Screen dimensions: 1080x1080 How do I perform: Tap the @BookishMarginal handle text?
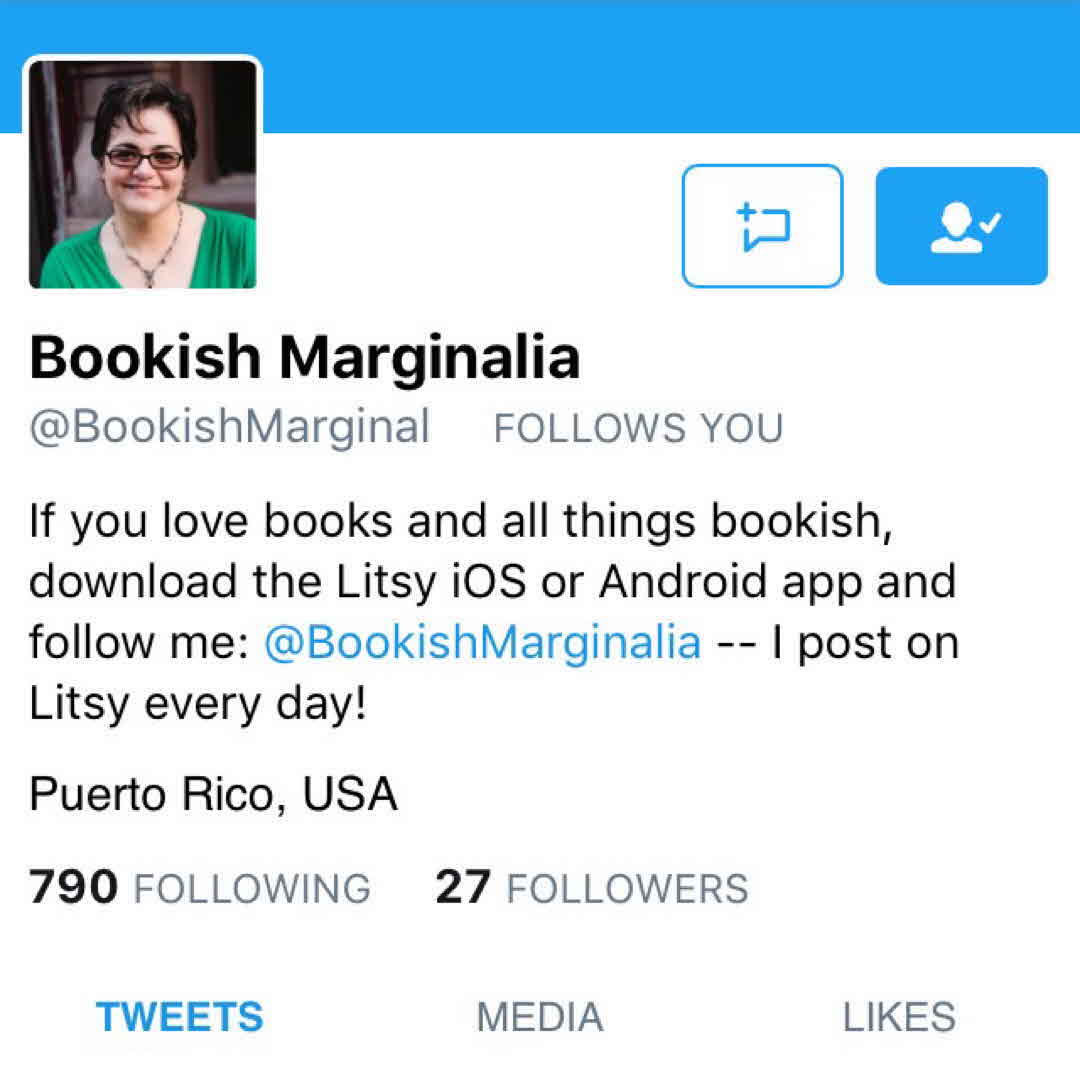tap(229, 426)
